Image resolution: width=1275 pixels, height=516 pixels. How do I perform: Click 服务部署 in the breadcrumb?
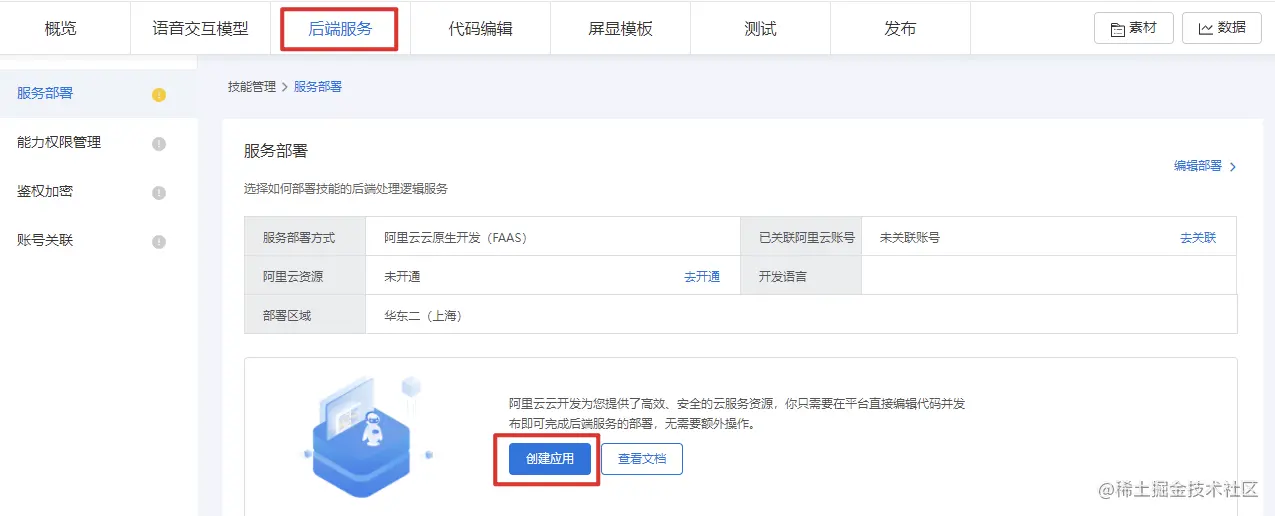click(318, 87)
